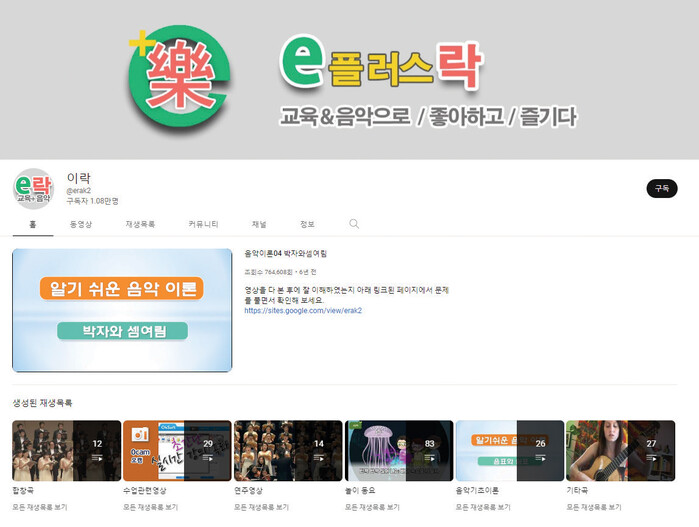Open the 합창곡 playlist thumbnail
The width and height of the screenshot is (699, 527).
pos(67,451)
